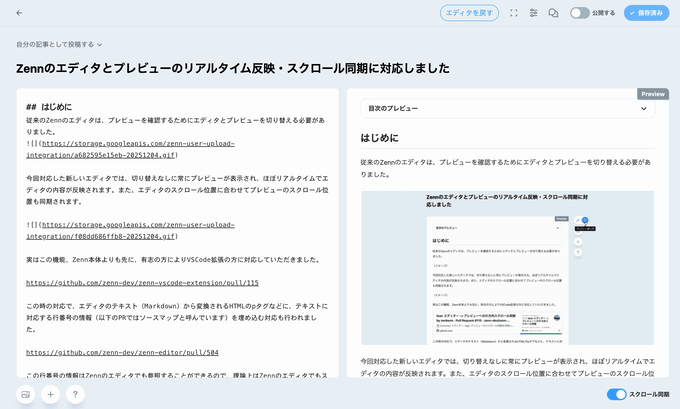Click the plus add button
The height and width of the screenshot is (409, 680).
click(50, 394)
